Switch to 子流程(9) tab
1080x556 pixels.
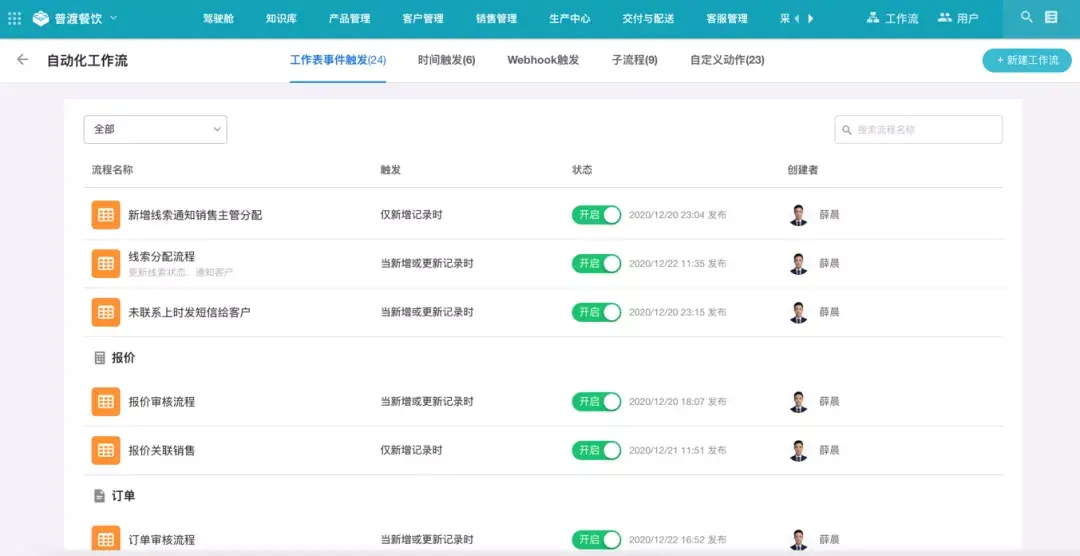634,60
